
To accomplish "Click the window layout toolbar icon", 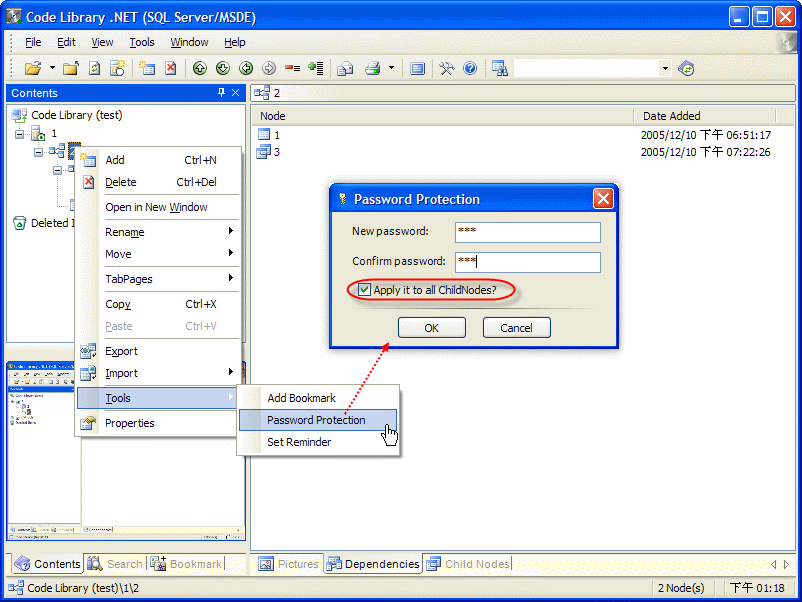I will point(417,68).
